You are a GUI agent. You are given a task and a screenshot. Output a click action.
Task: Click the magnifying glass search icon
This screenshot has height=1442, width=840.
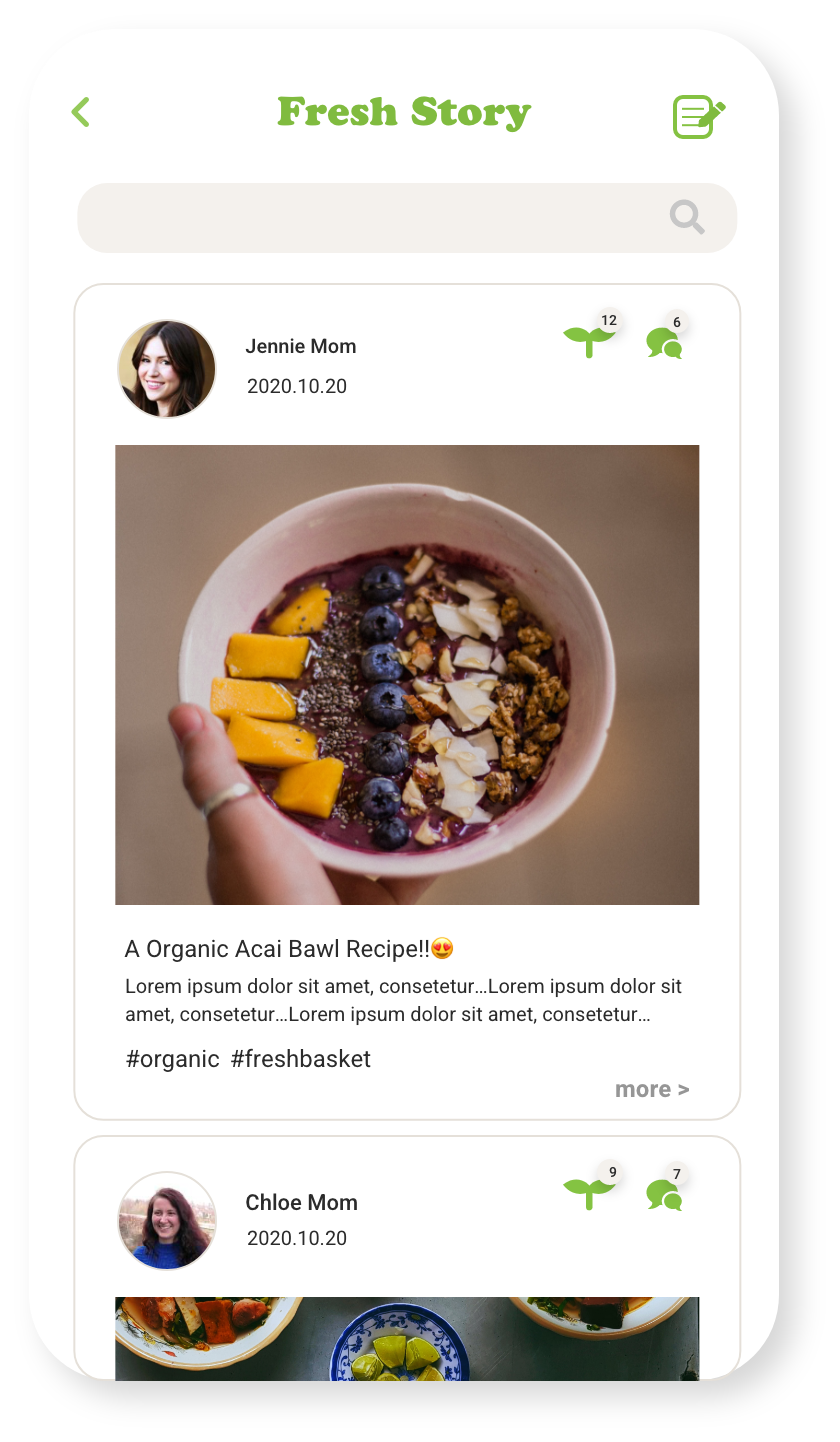click(687, 216)
